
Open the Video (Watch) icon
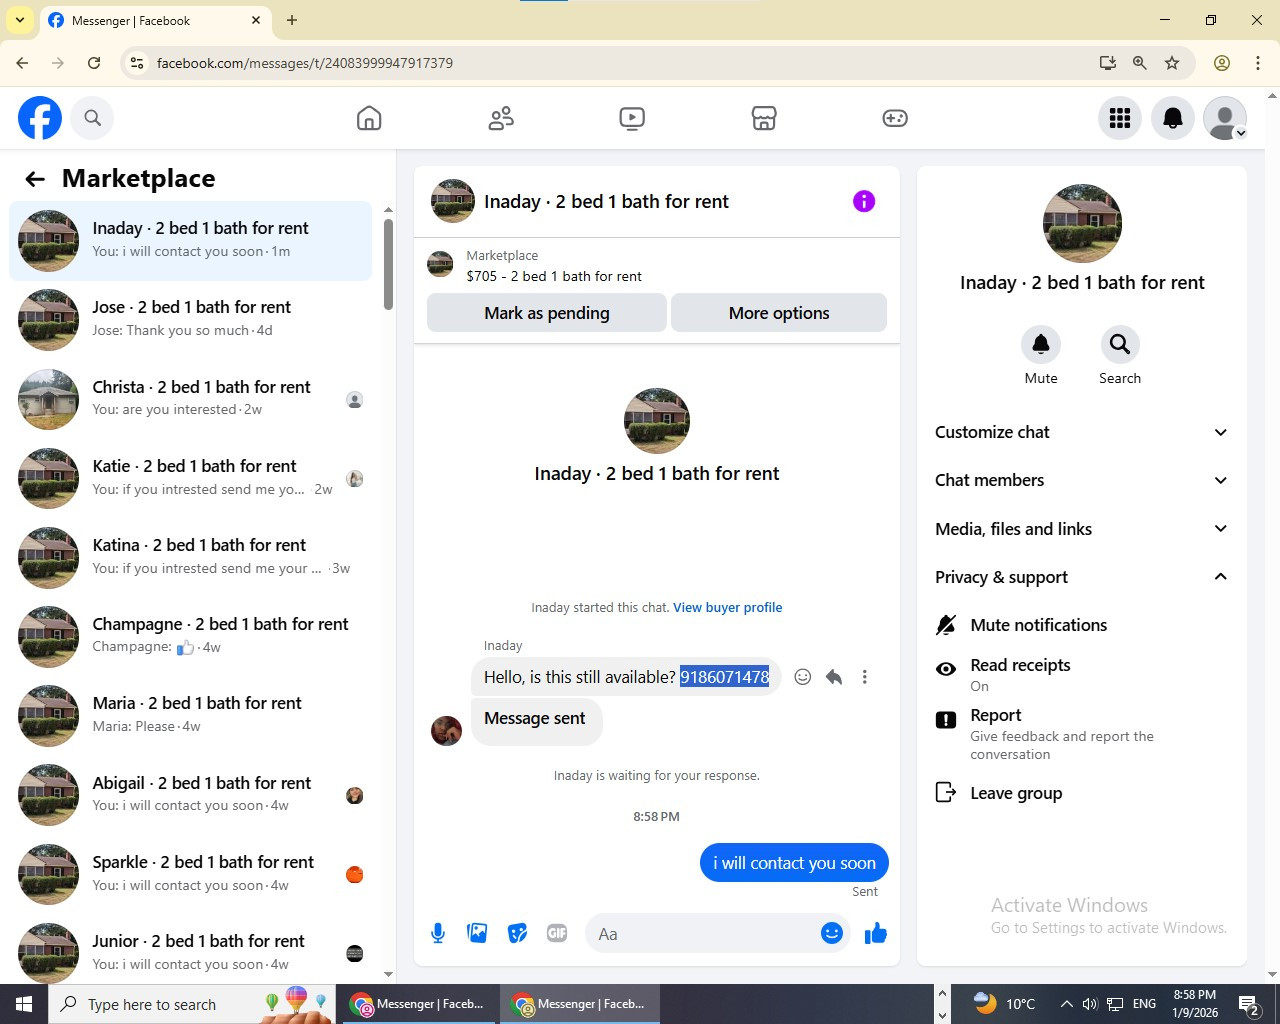(x=632, y=118)
